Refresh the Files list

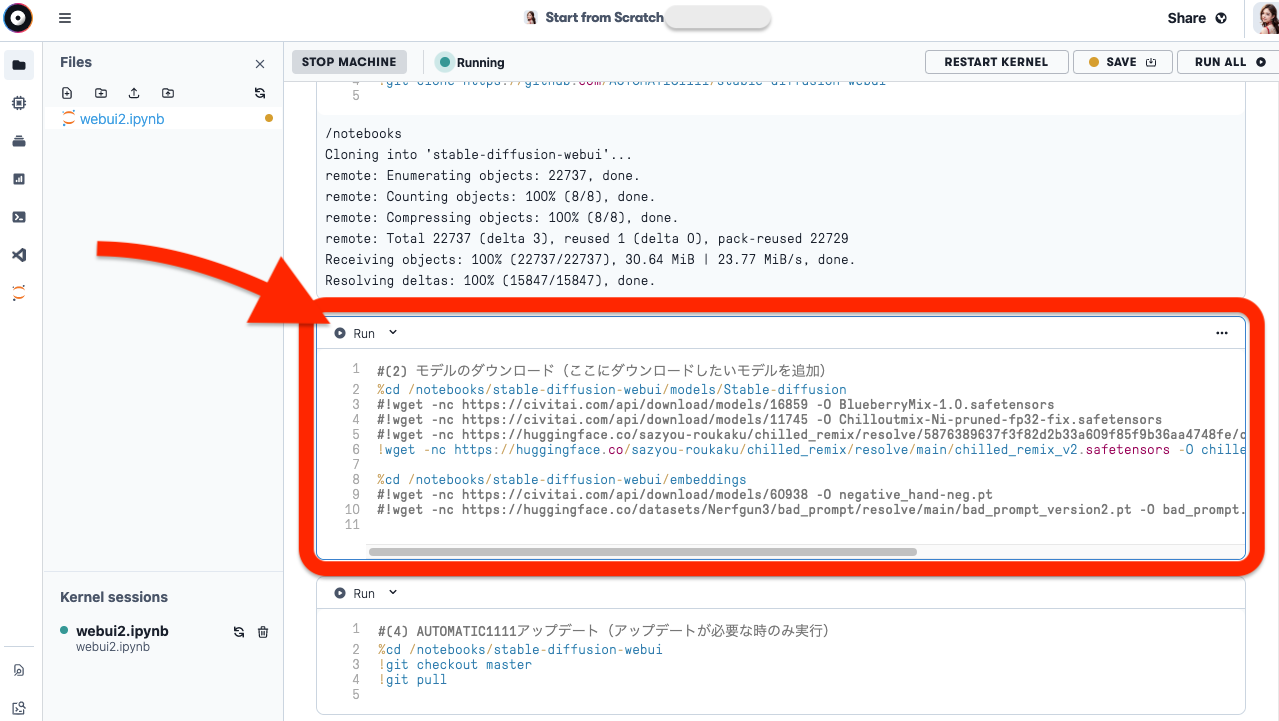(x=259, y=92)
